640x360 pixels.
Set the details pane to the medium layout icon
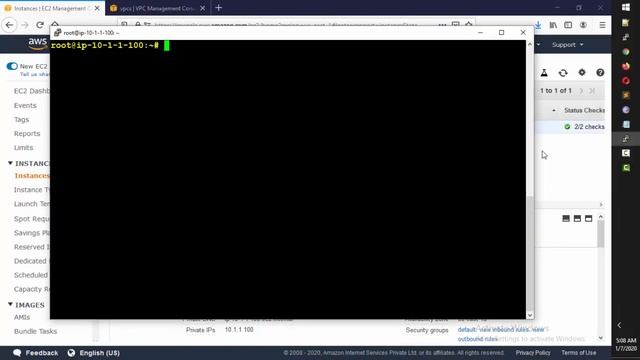pyautogui.click(x=577, y=219)
